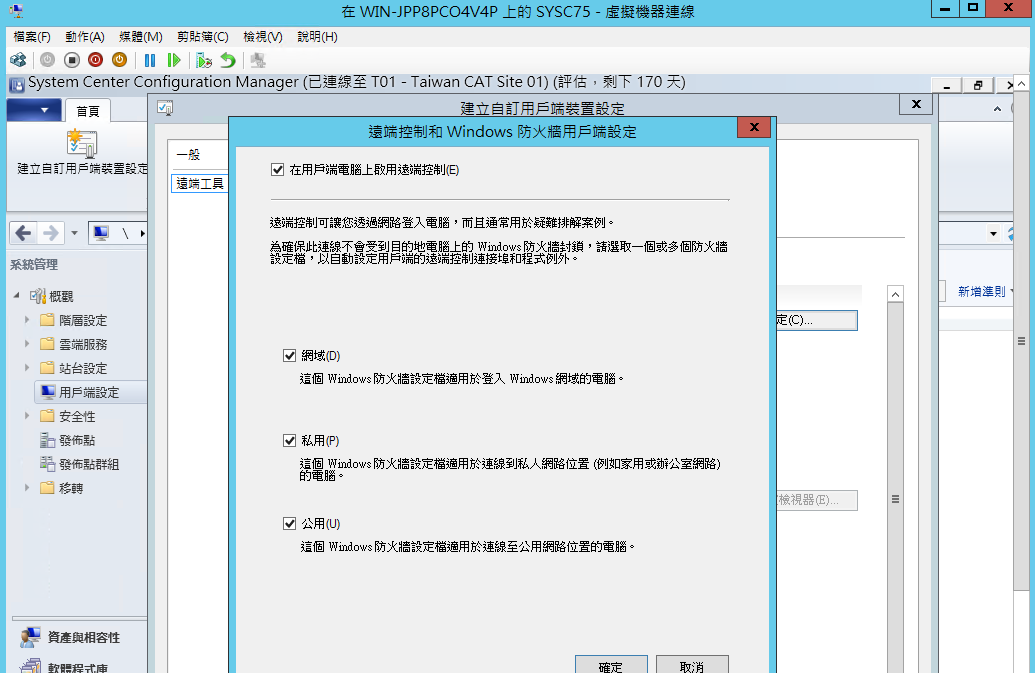This screenshot has width=1035, height=673.
Task: Open the navigation history dropdown arrow
Action: pyautogui.click(x=74, y=233)
